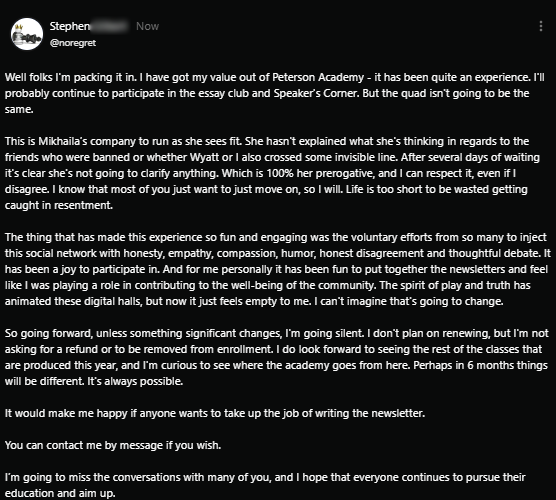Click the @noregret username handle
Screen dimensions: 556x500
73,43
